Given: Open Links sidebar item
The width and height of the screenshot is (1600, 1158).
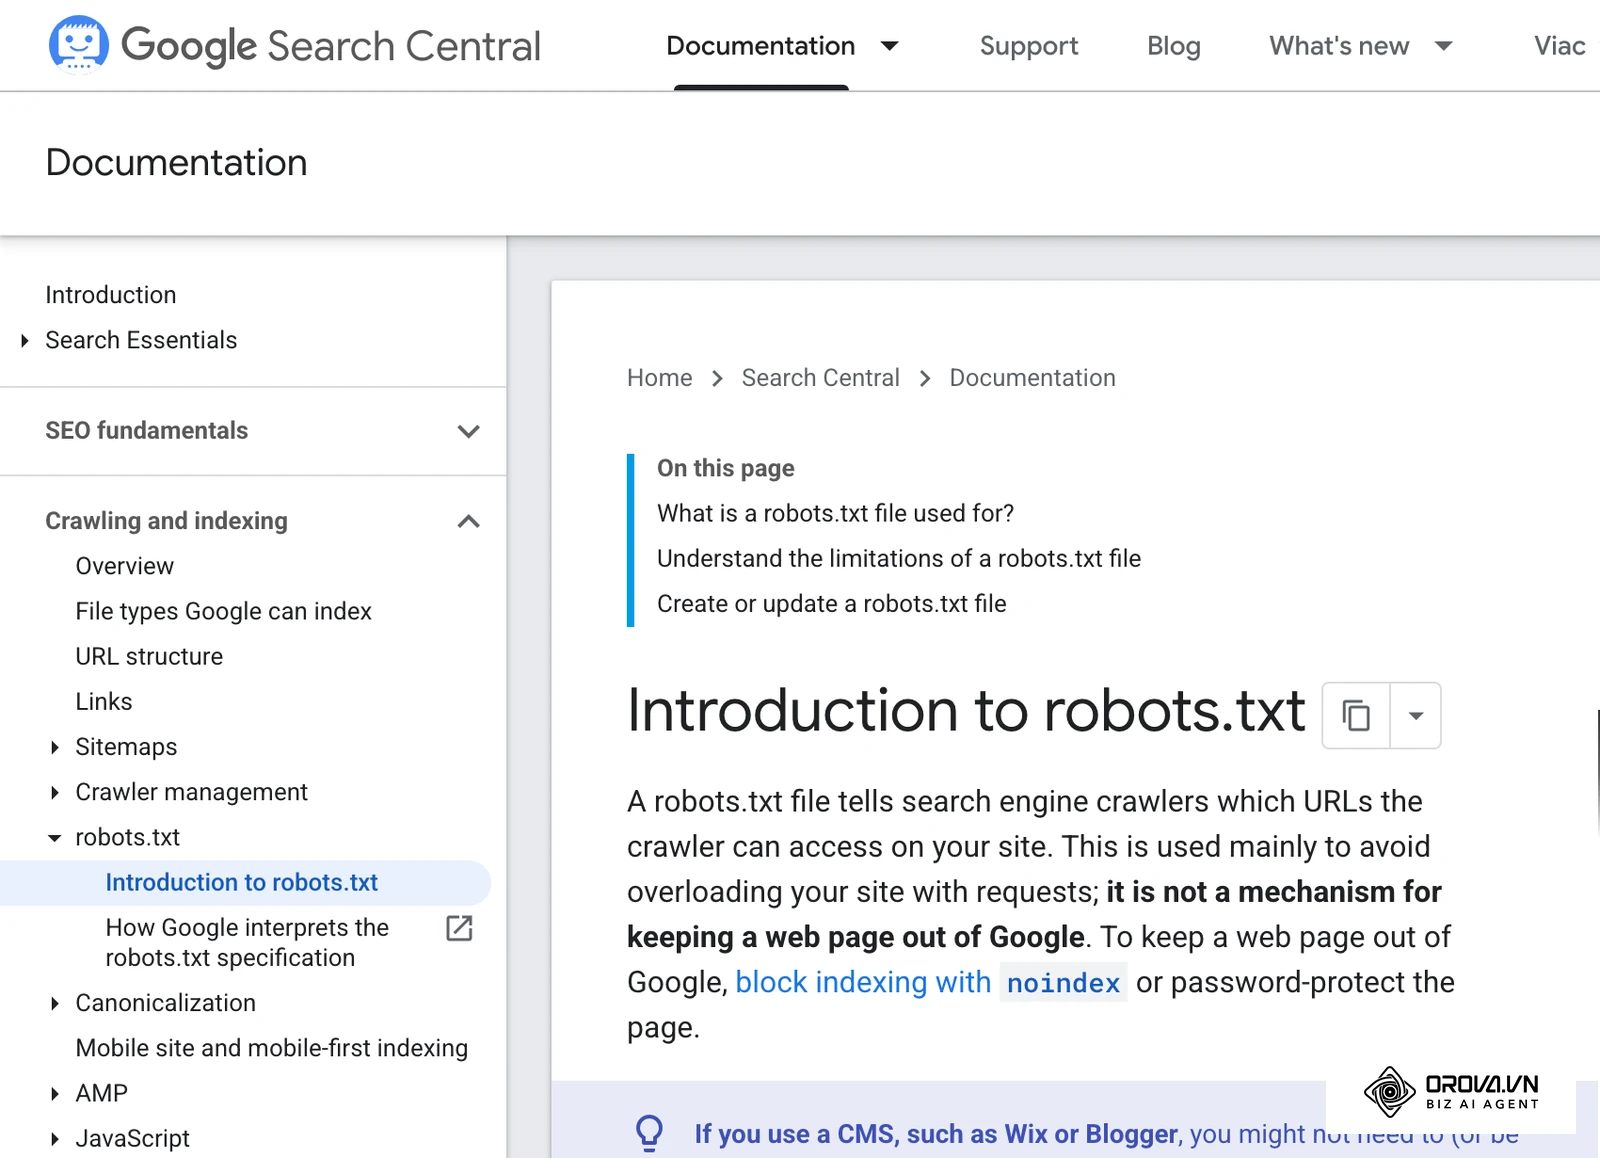Looking at the screenshot, I should tap(104, 702).
